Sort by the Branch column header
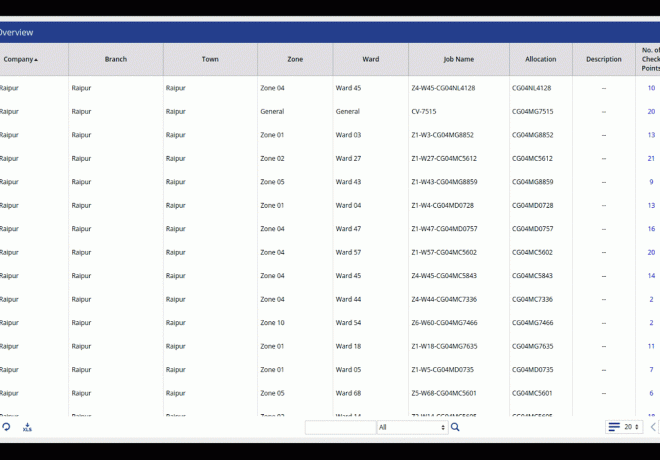 pos(116,59)
